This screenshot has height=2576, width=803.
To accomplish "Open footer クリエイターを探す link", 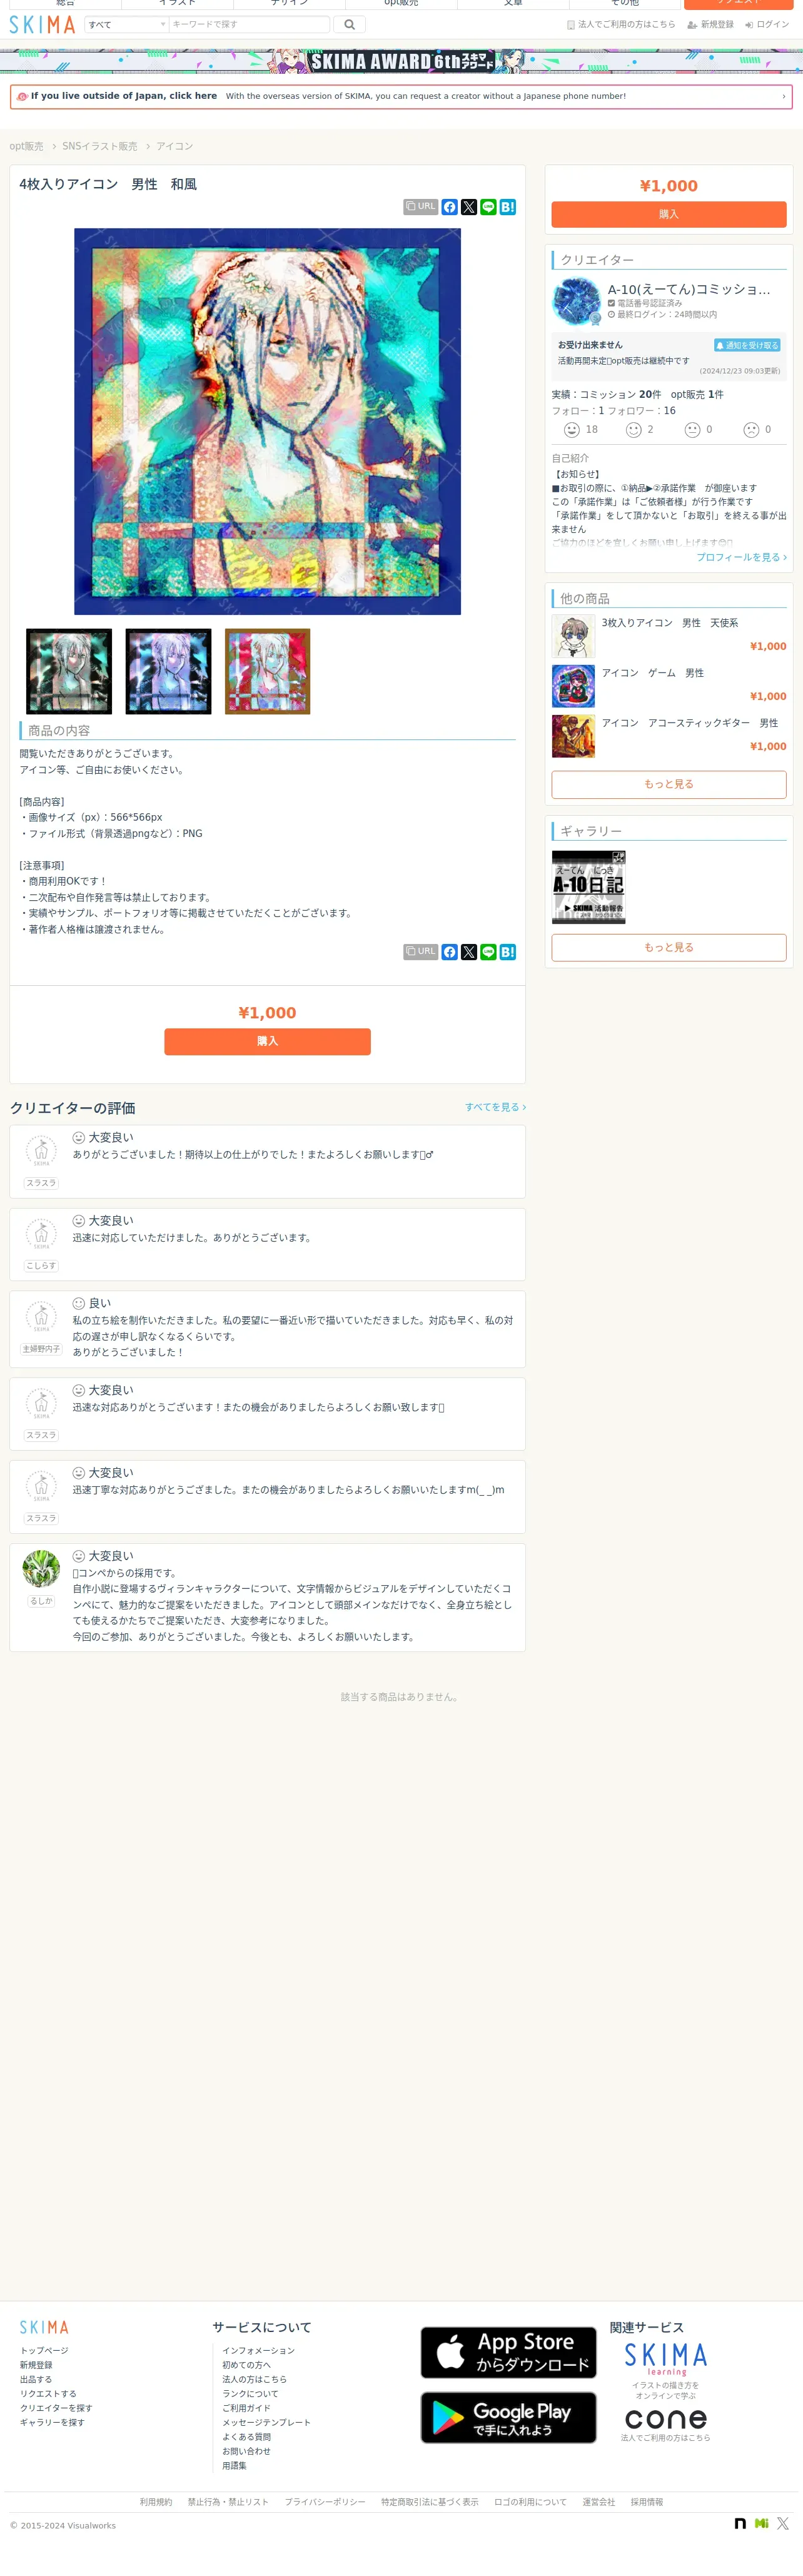I will 56,2408.
